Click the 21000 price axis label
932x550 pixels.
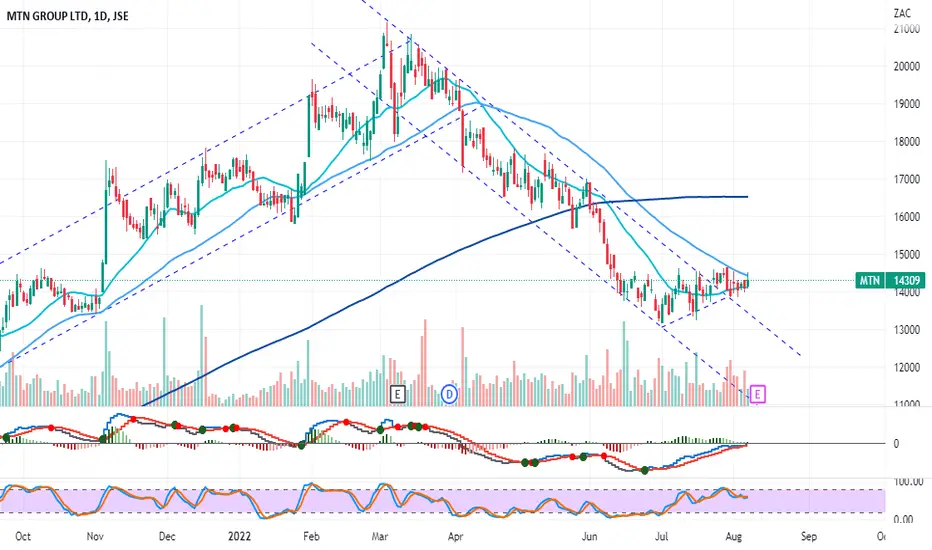[x=906, y=29]
